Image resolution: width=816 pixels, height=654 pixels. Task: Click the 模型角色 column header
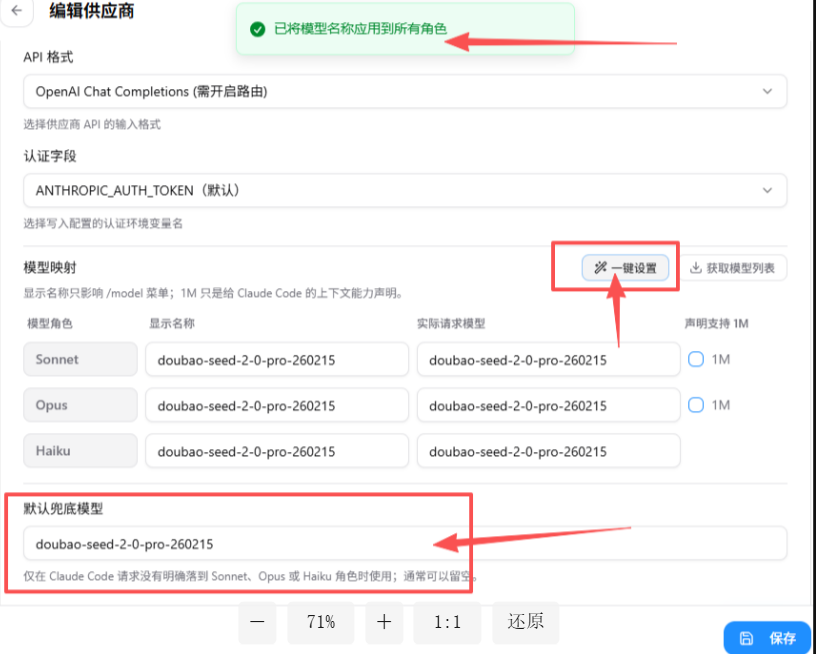(49, 324)
